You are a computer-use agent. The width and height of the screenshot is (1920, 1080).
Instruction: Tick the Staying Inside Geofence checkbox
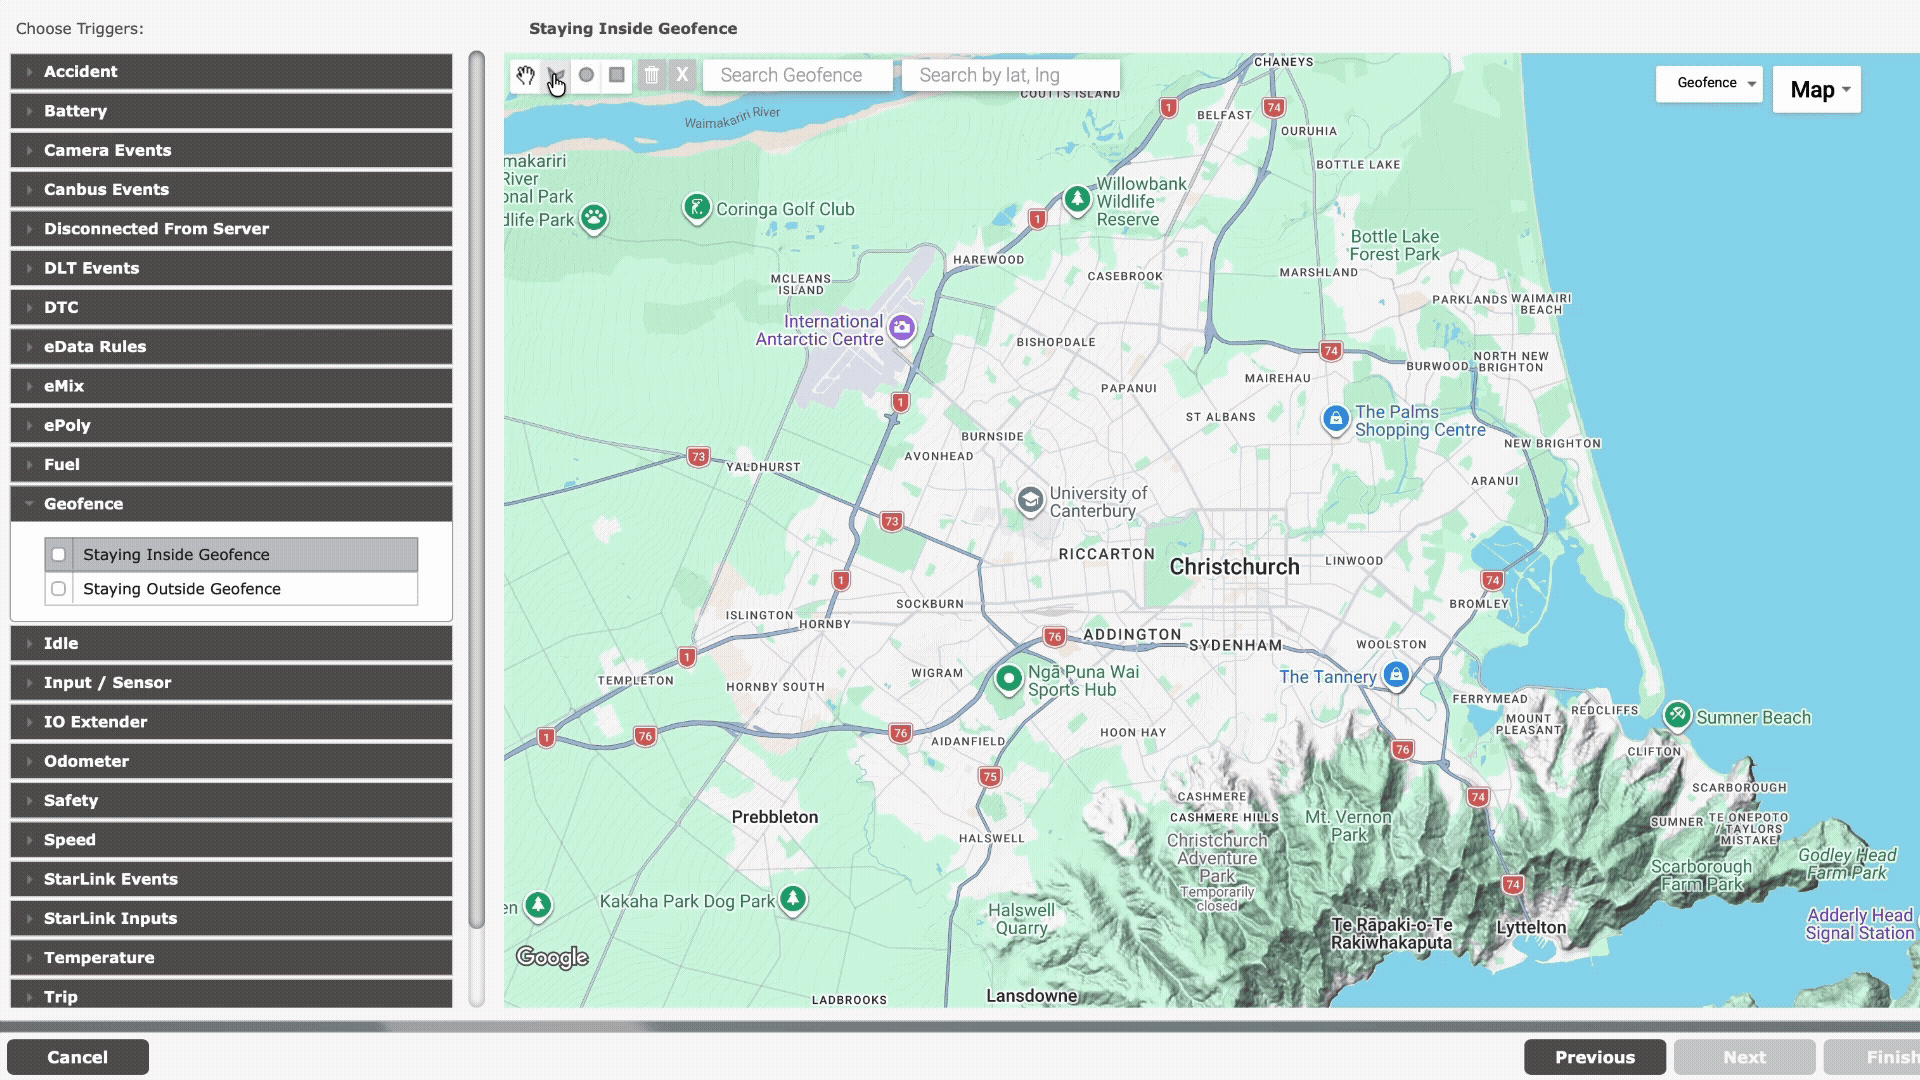point(59,554)
